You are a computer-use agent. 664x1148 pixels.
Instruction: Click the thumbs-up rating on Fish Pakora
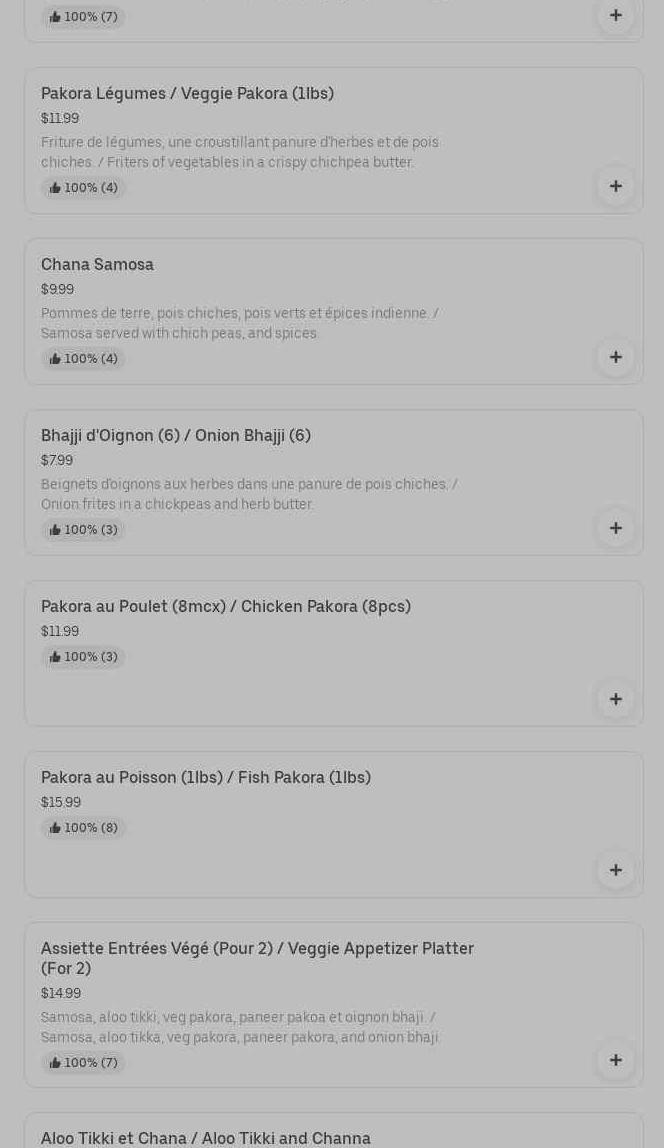[84, 828]
